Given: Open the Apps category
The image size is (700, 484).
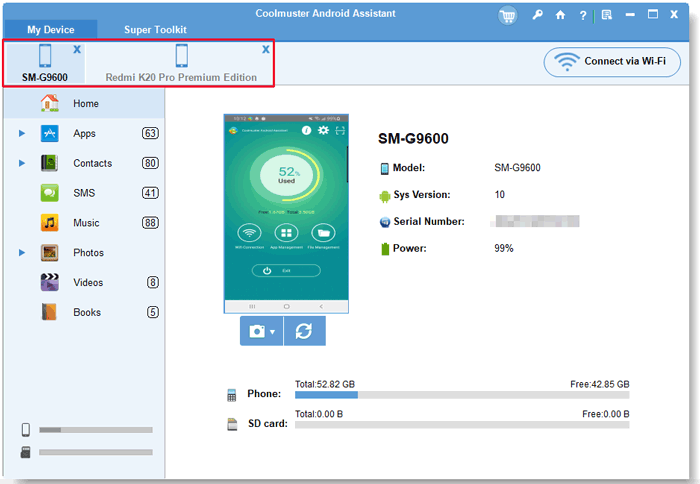Looking at the screenshot, I should [84, 134].
